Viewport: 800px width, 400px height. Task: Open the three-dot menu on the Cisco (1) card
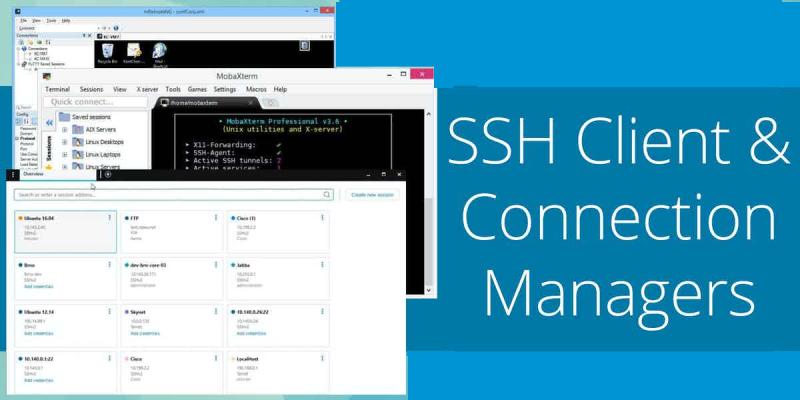322,218
